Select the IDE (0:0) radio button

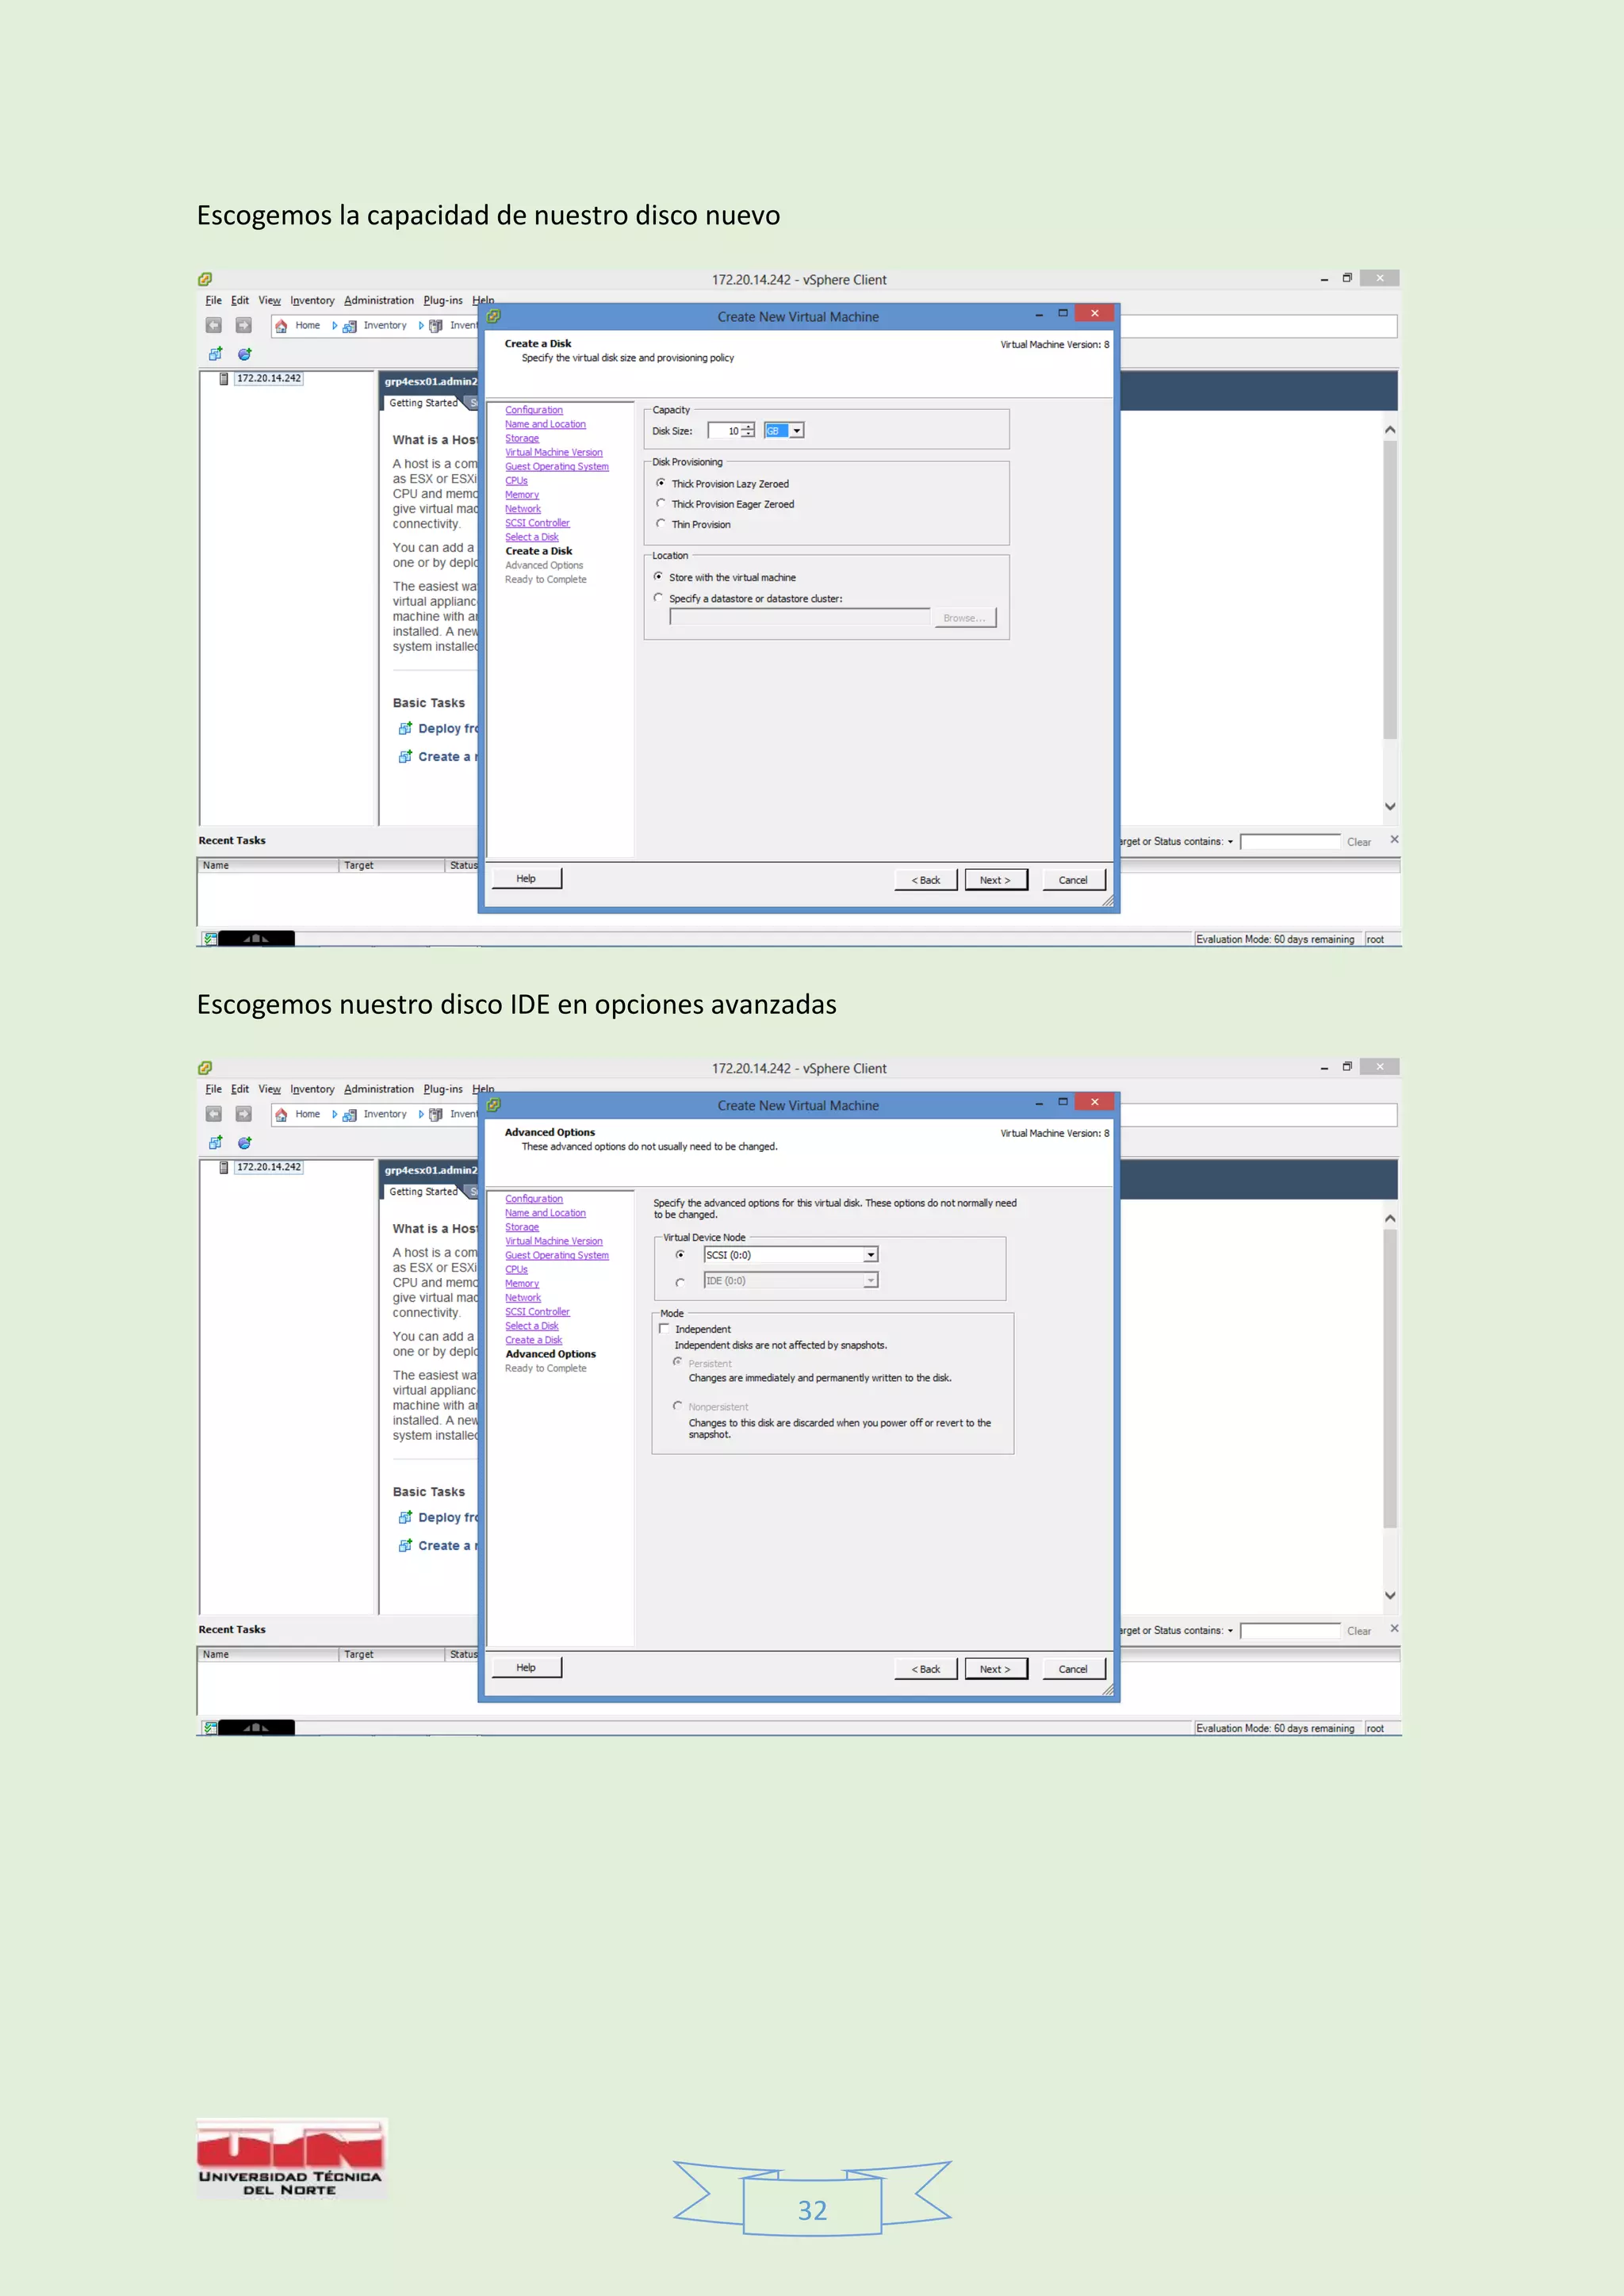pos(680,1282)
